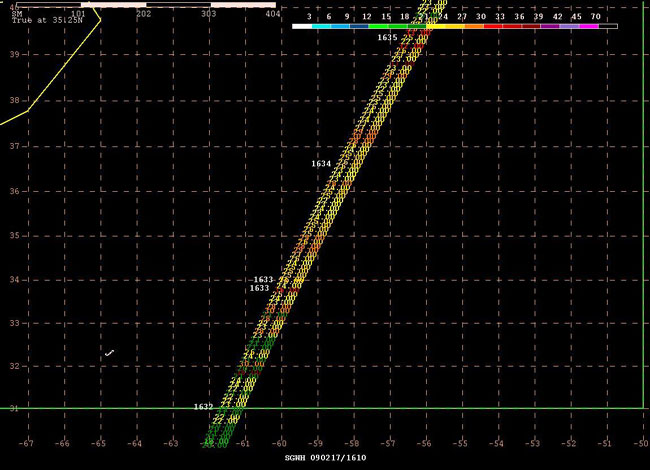
Task: Click the color scale number 9
Action: [x=347, y=17]
